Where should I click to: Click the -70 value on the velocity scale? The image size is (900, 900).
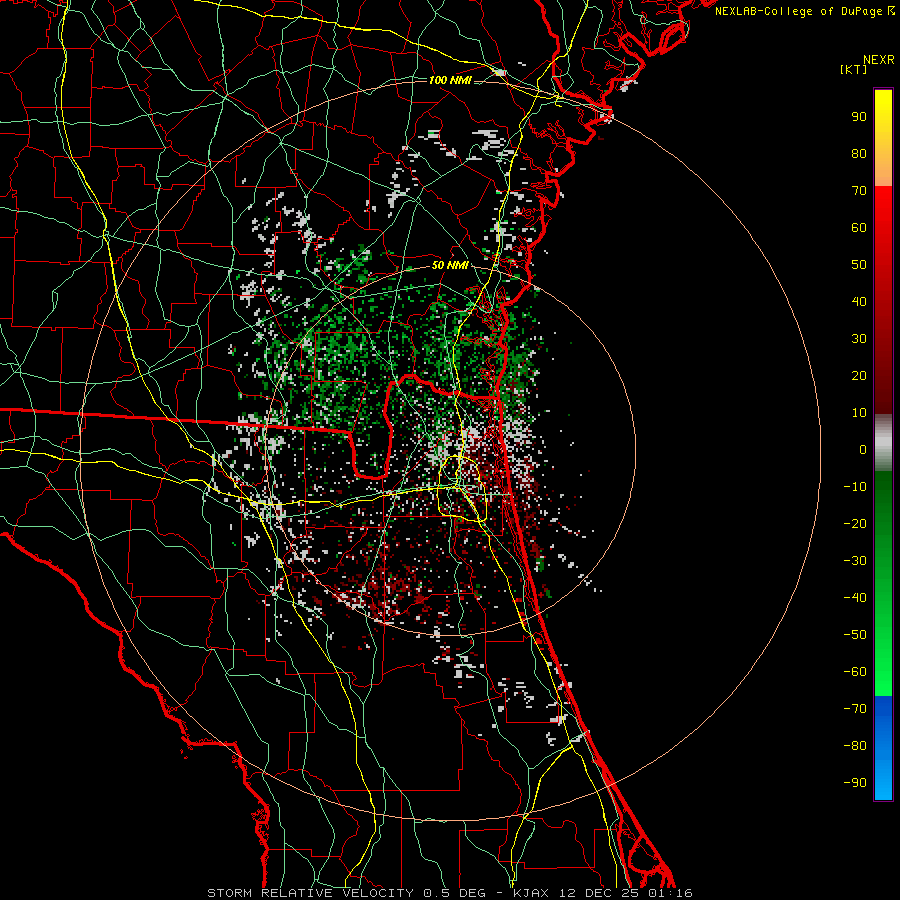(855, 709)
